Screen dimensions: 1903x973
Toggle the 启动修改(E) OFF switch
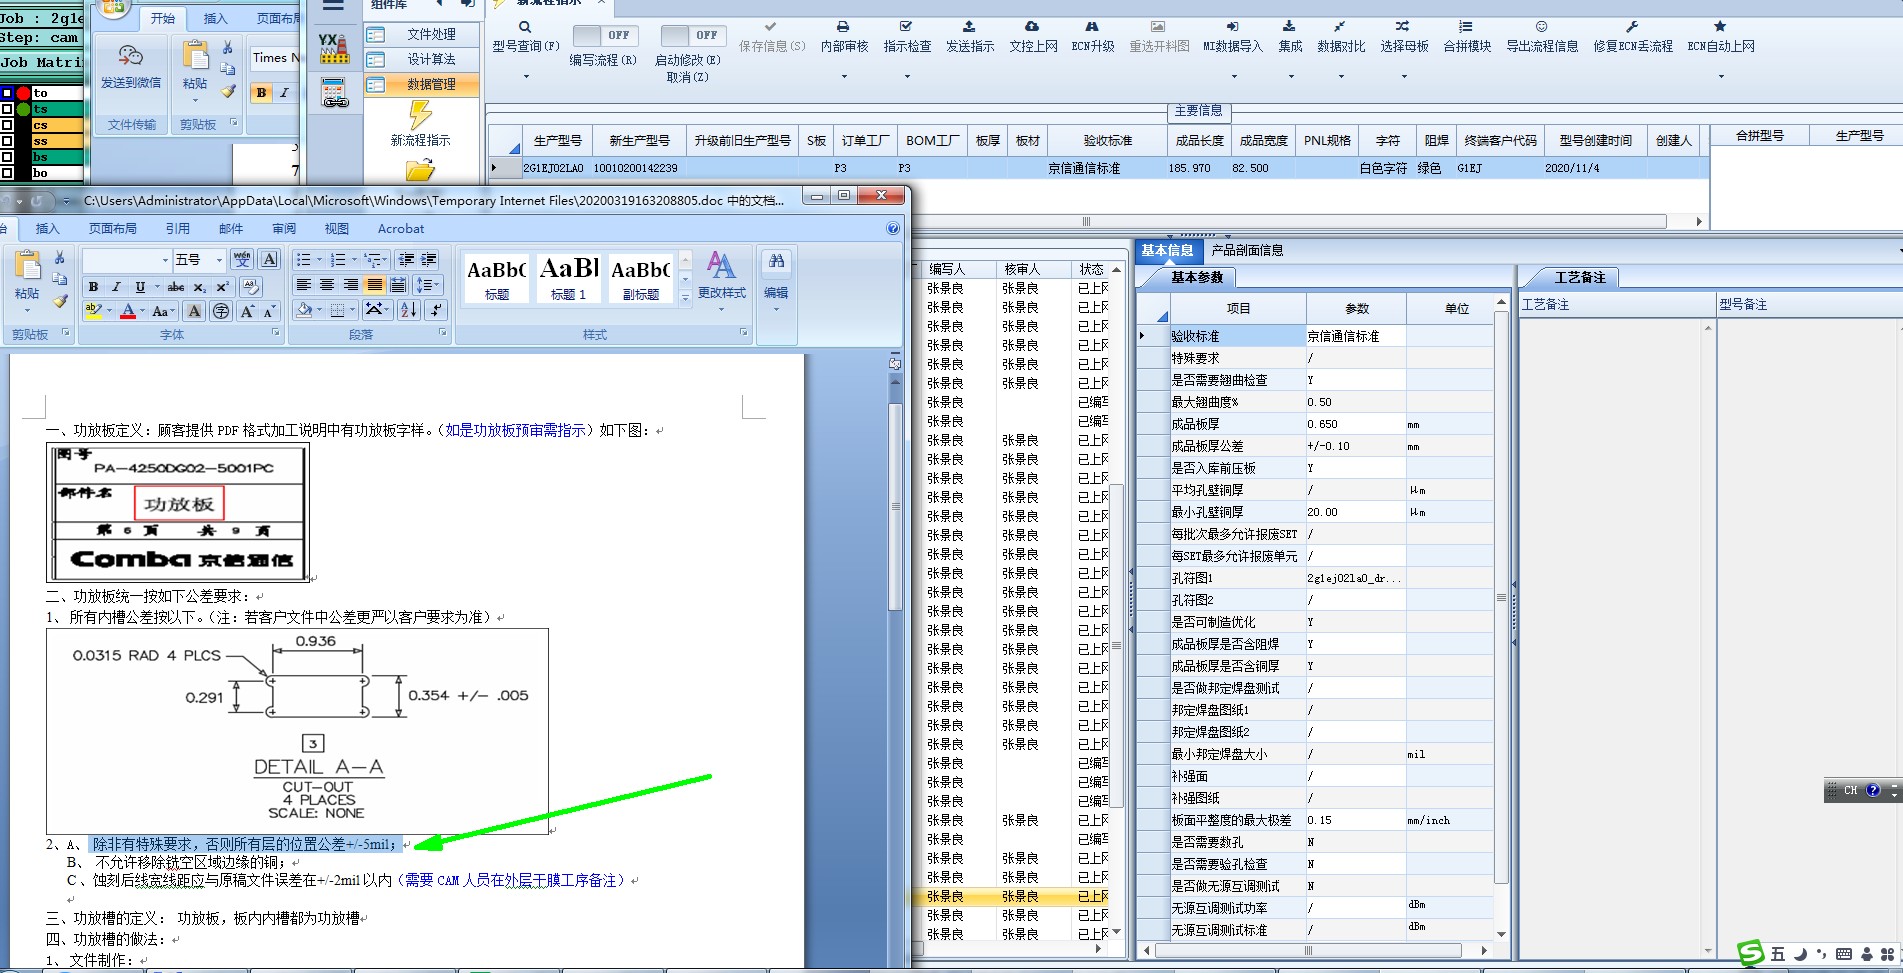point(692,35)
